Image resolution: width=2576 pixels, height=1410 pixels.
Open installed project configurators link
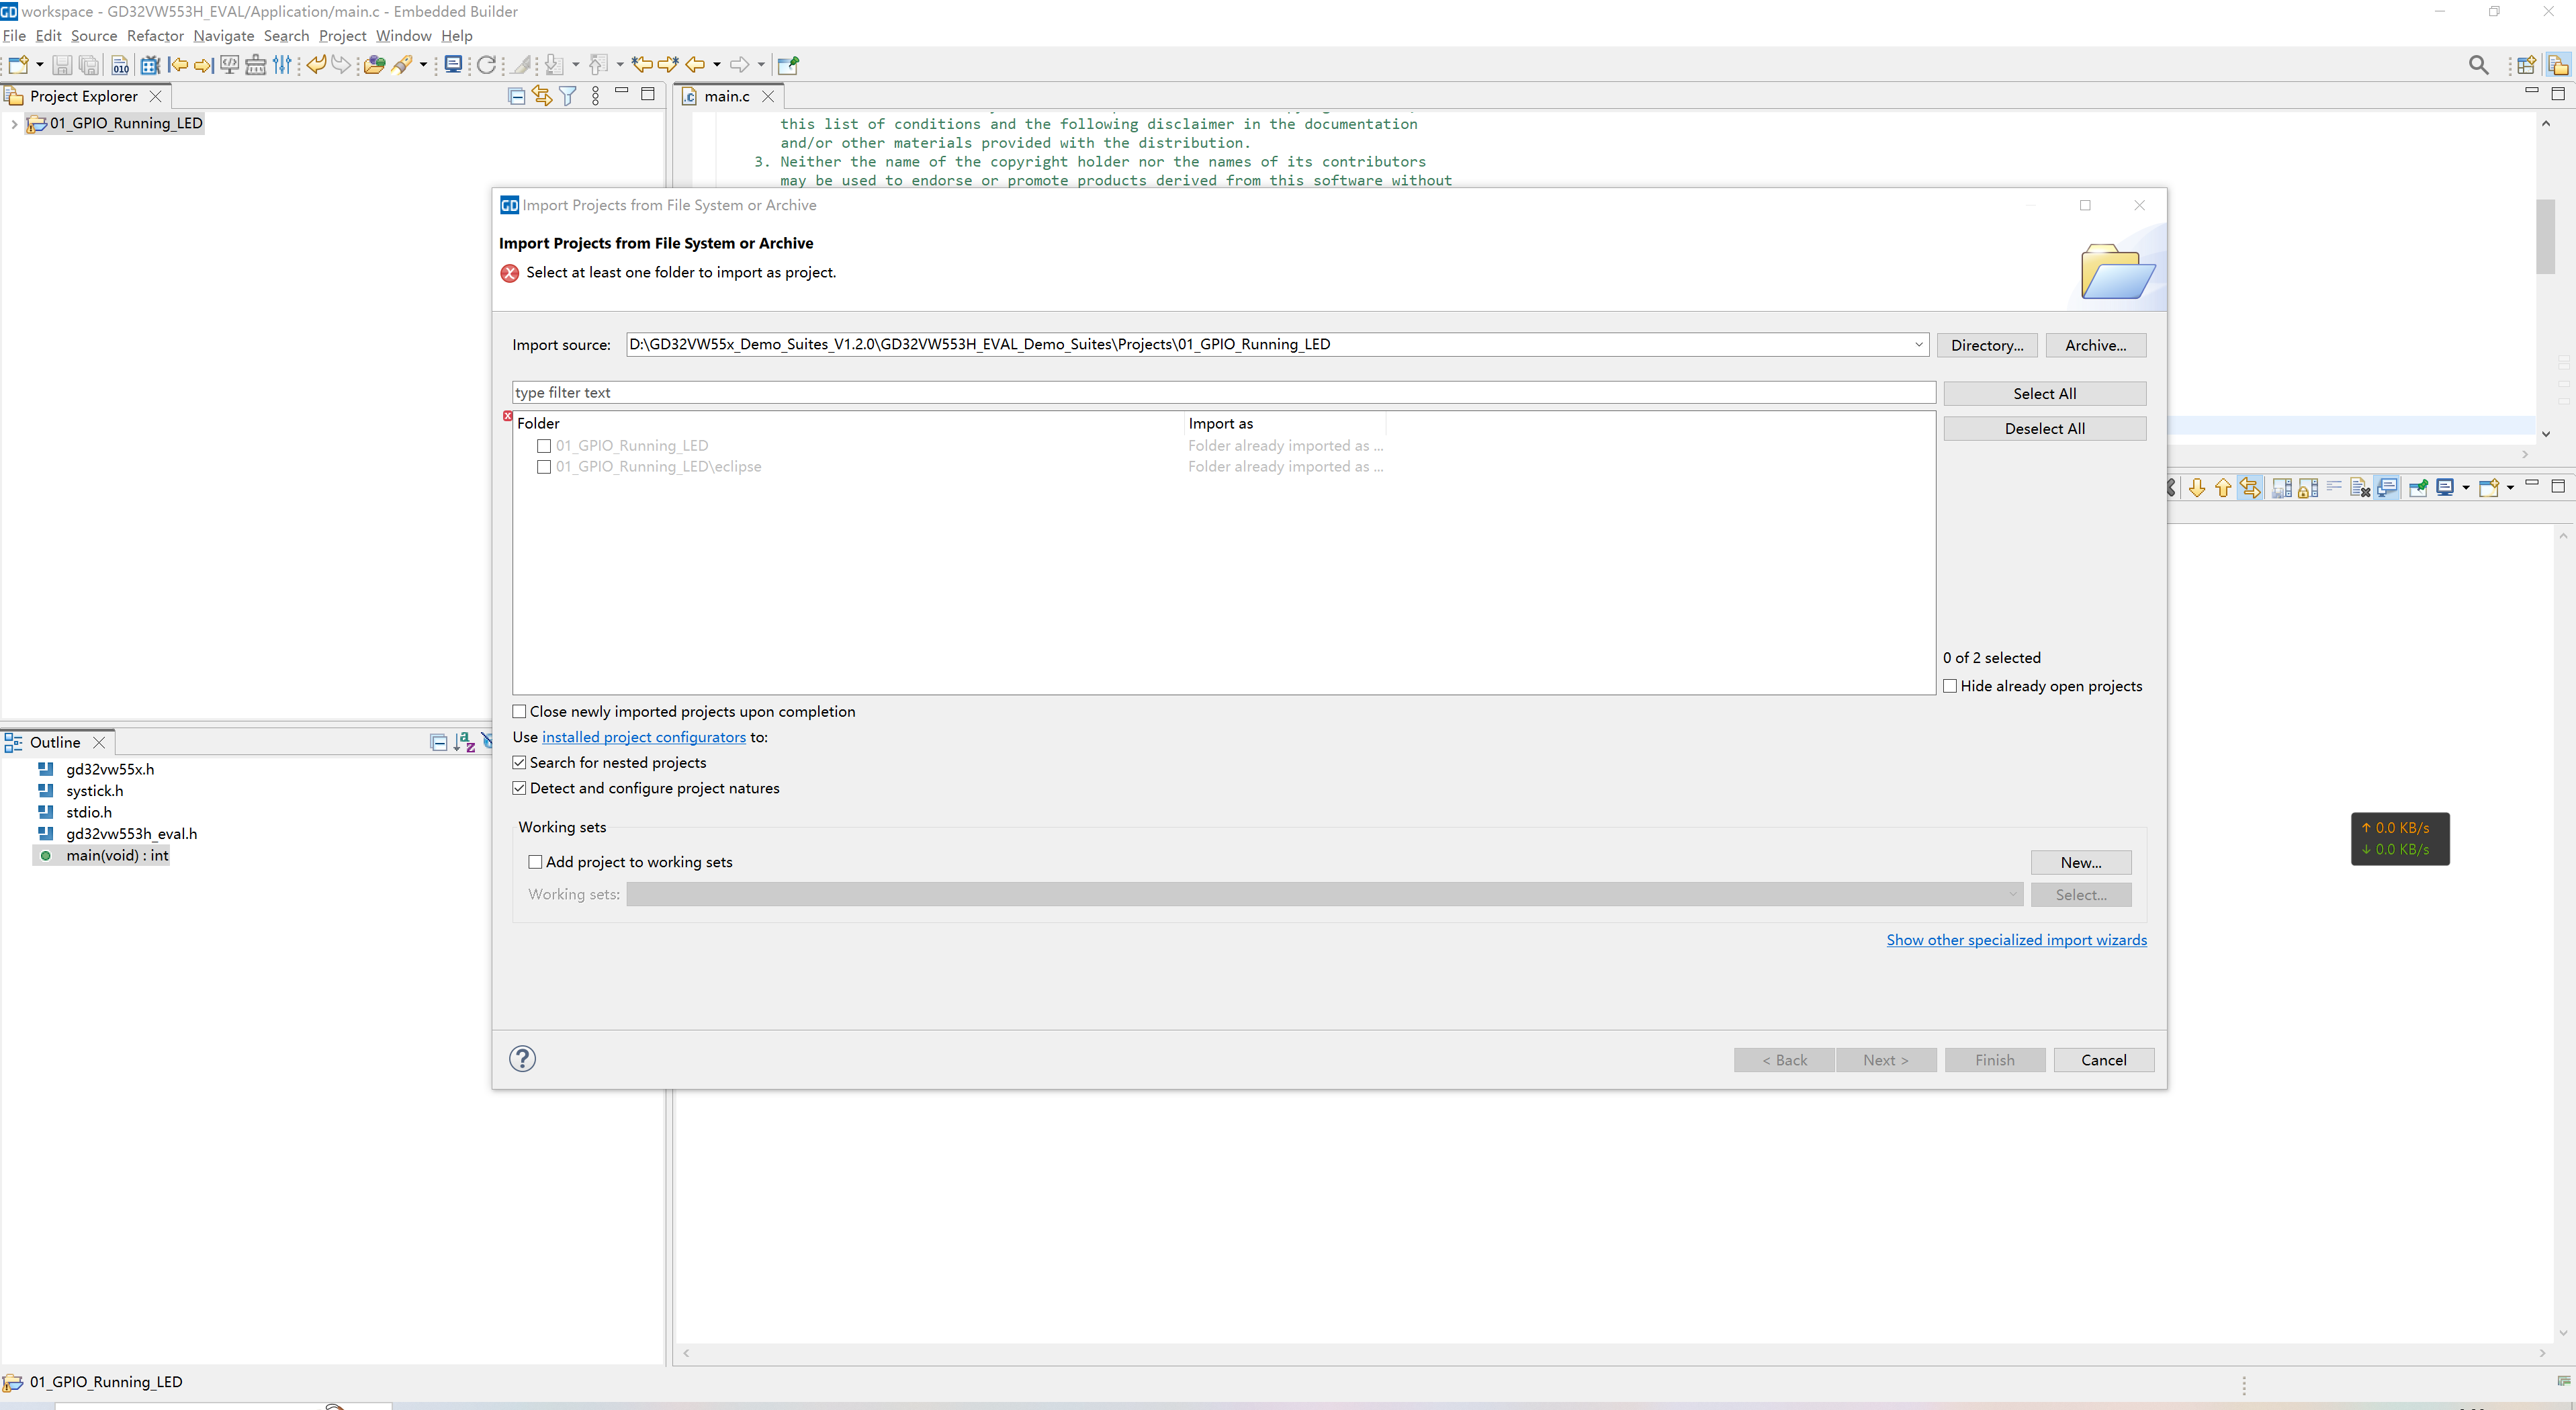(643, 737)
